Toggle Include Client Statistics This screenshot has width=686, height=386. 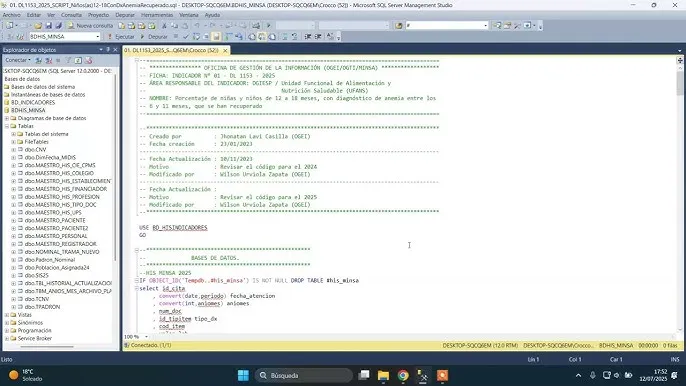[239, 37]
